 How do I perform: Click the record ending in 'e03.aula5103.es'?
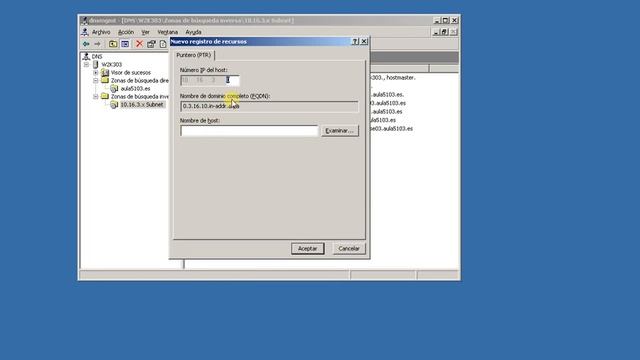391,129
